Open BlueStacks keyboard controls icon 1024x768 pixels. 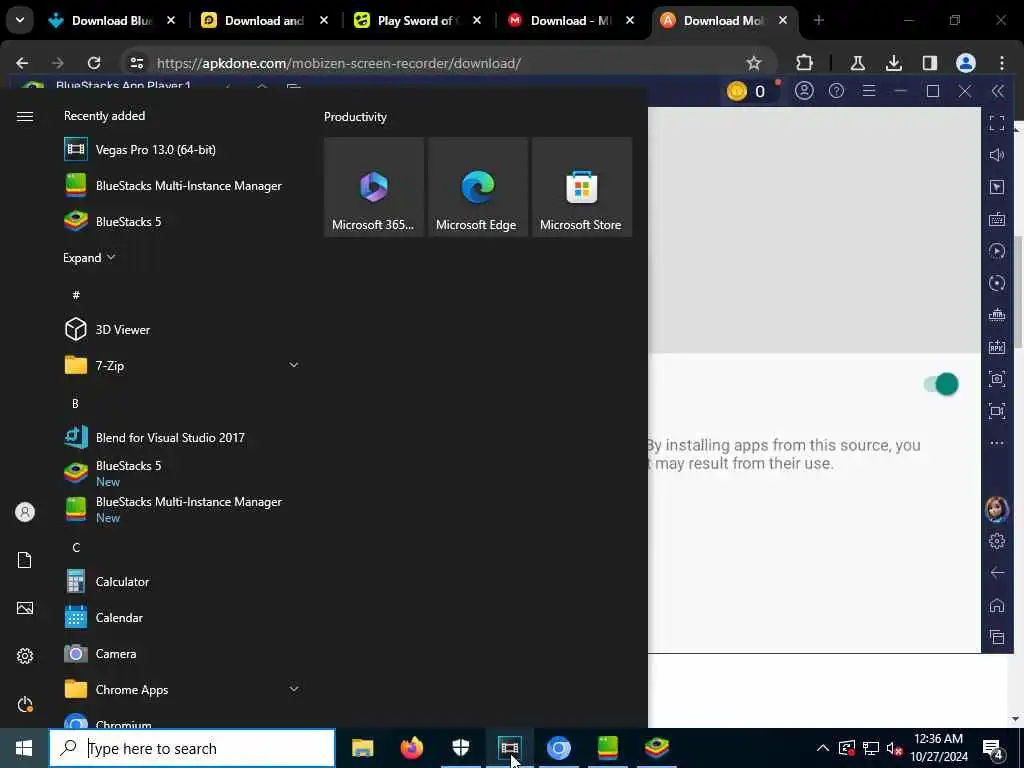pos(997,219)
